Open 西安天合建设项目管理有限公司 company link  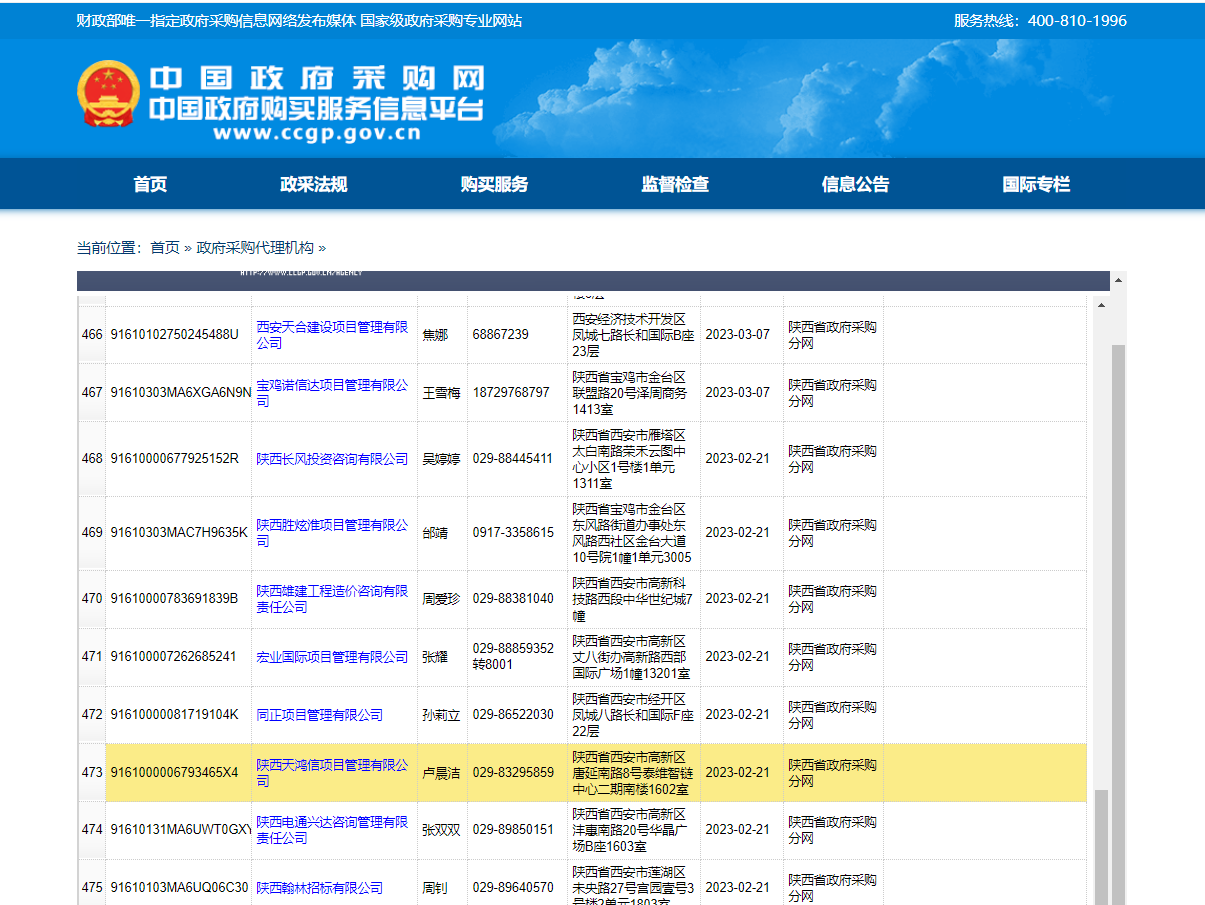[334, 334]
